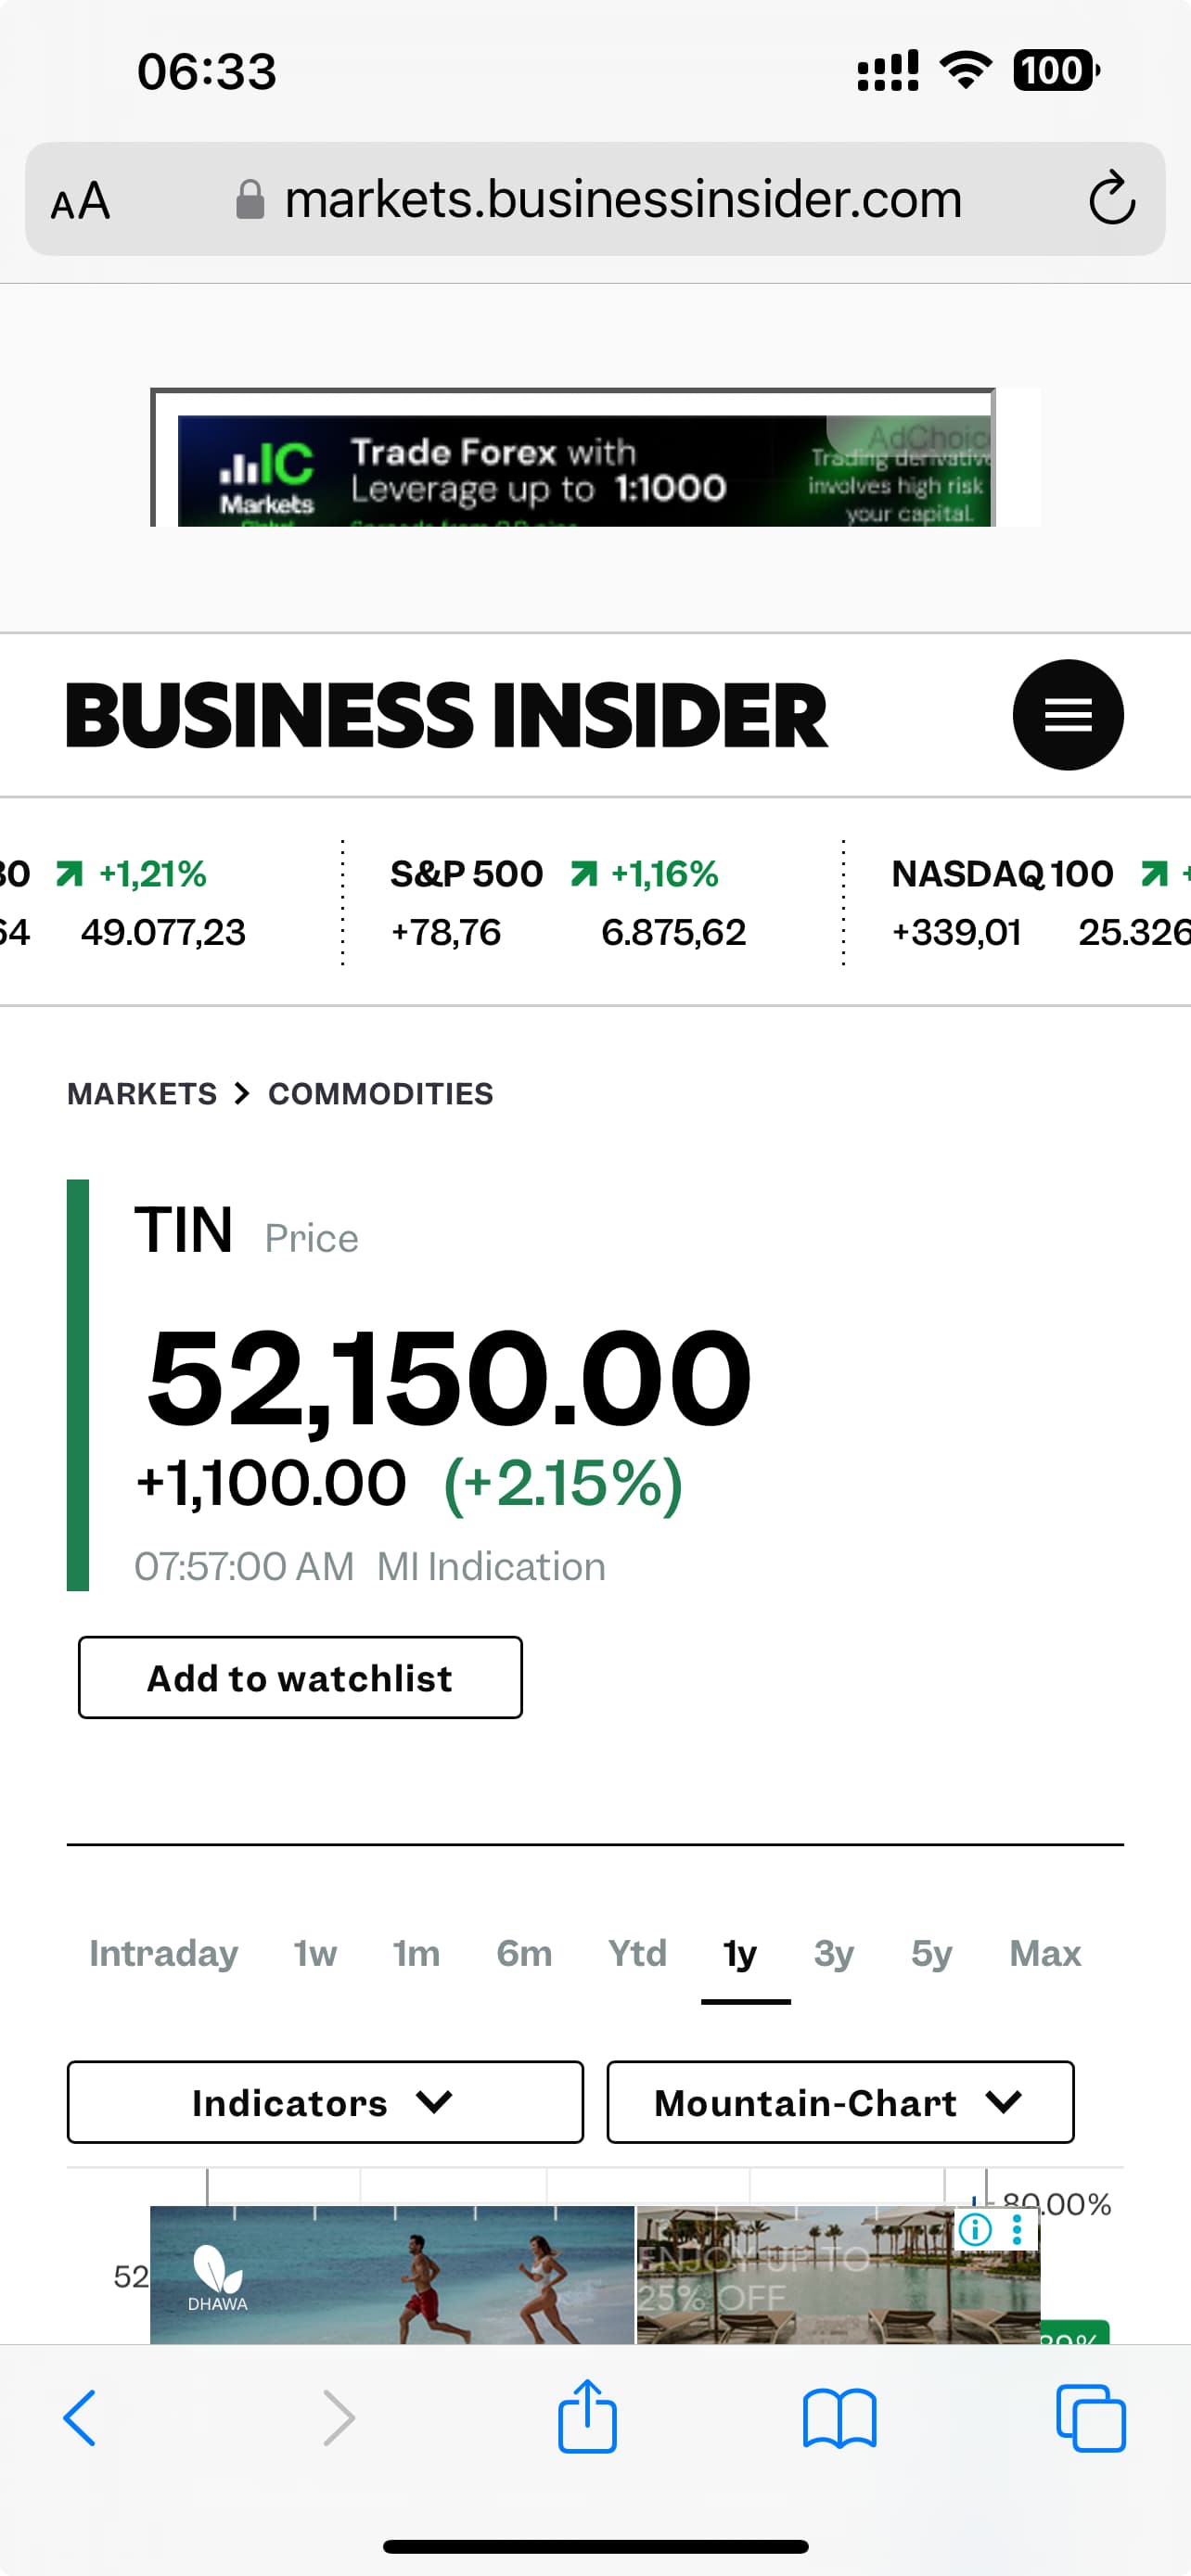Show open Safari tabs icon
This screenshot has width=1191, height=2576.
pyautogui.click(x=1090, y=2418)
